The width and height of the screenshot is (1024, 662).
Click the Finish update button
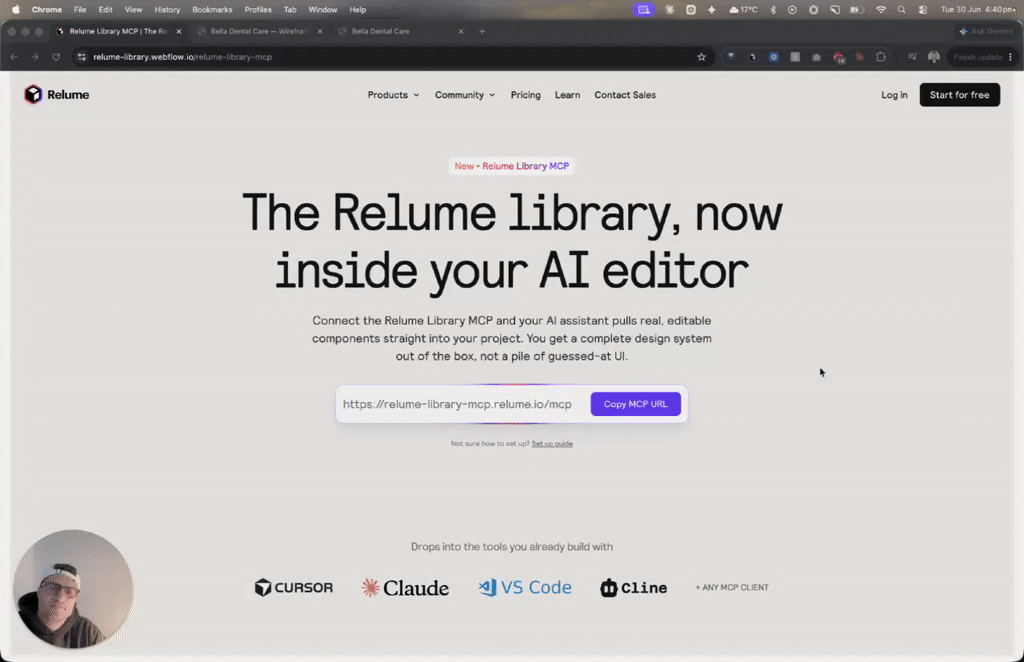tap(978, 57)
